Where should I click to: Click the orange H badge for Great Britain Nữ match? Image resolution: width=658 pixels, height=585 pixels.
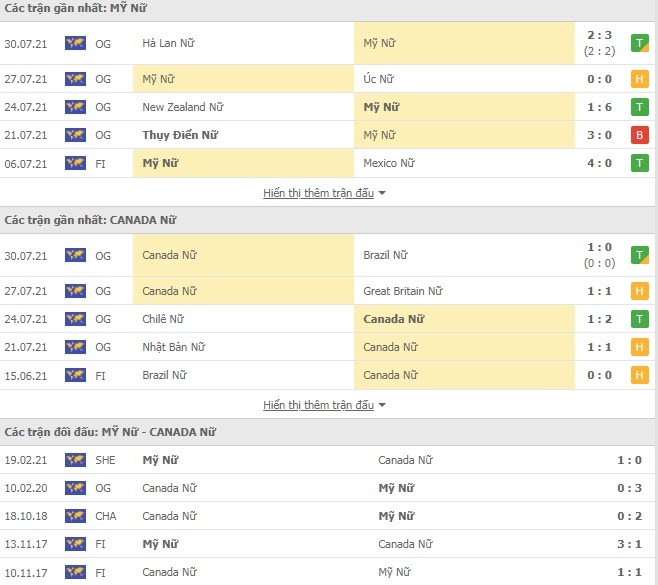[x=640, y=291]
